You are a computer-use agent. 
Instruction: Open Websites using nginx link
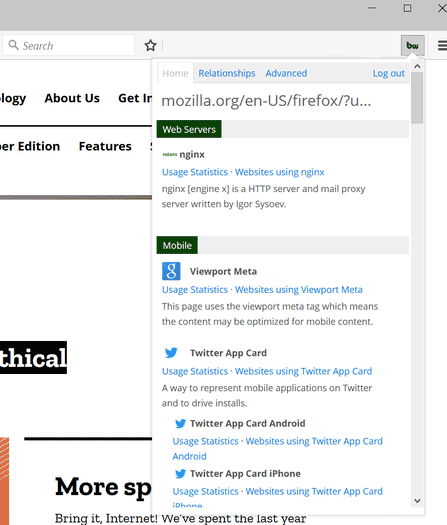(280, 172)
